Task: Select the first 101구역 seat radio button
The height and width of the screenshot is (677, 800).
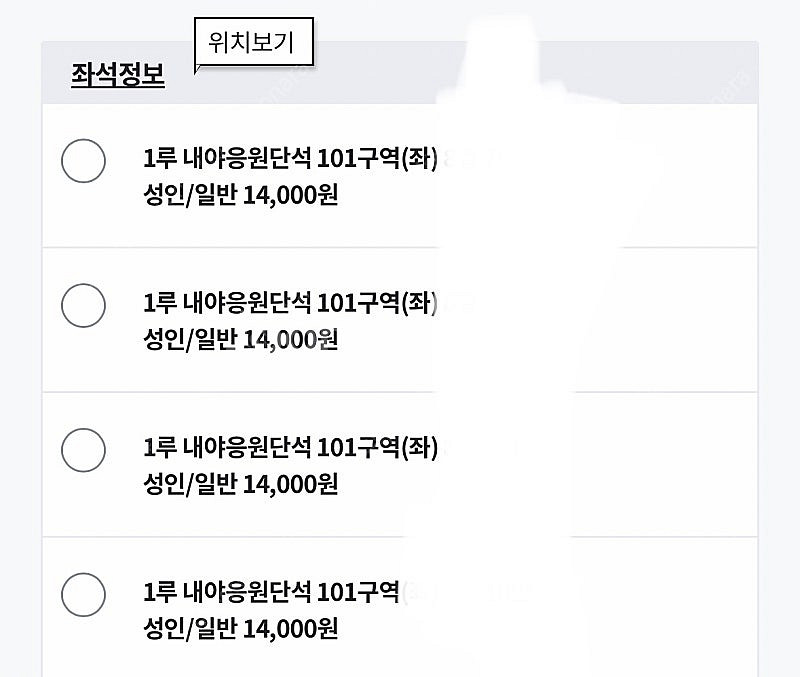Action: tap(83, 161)
